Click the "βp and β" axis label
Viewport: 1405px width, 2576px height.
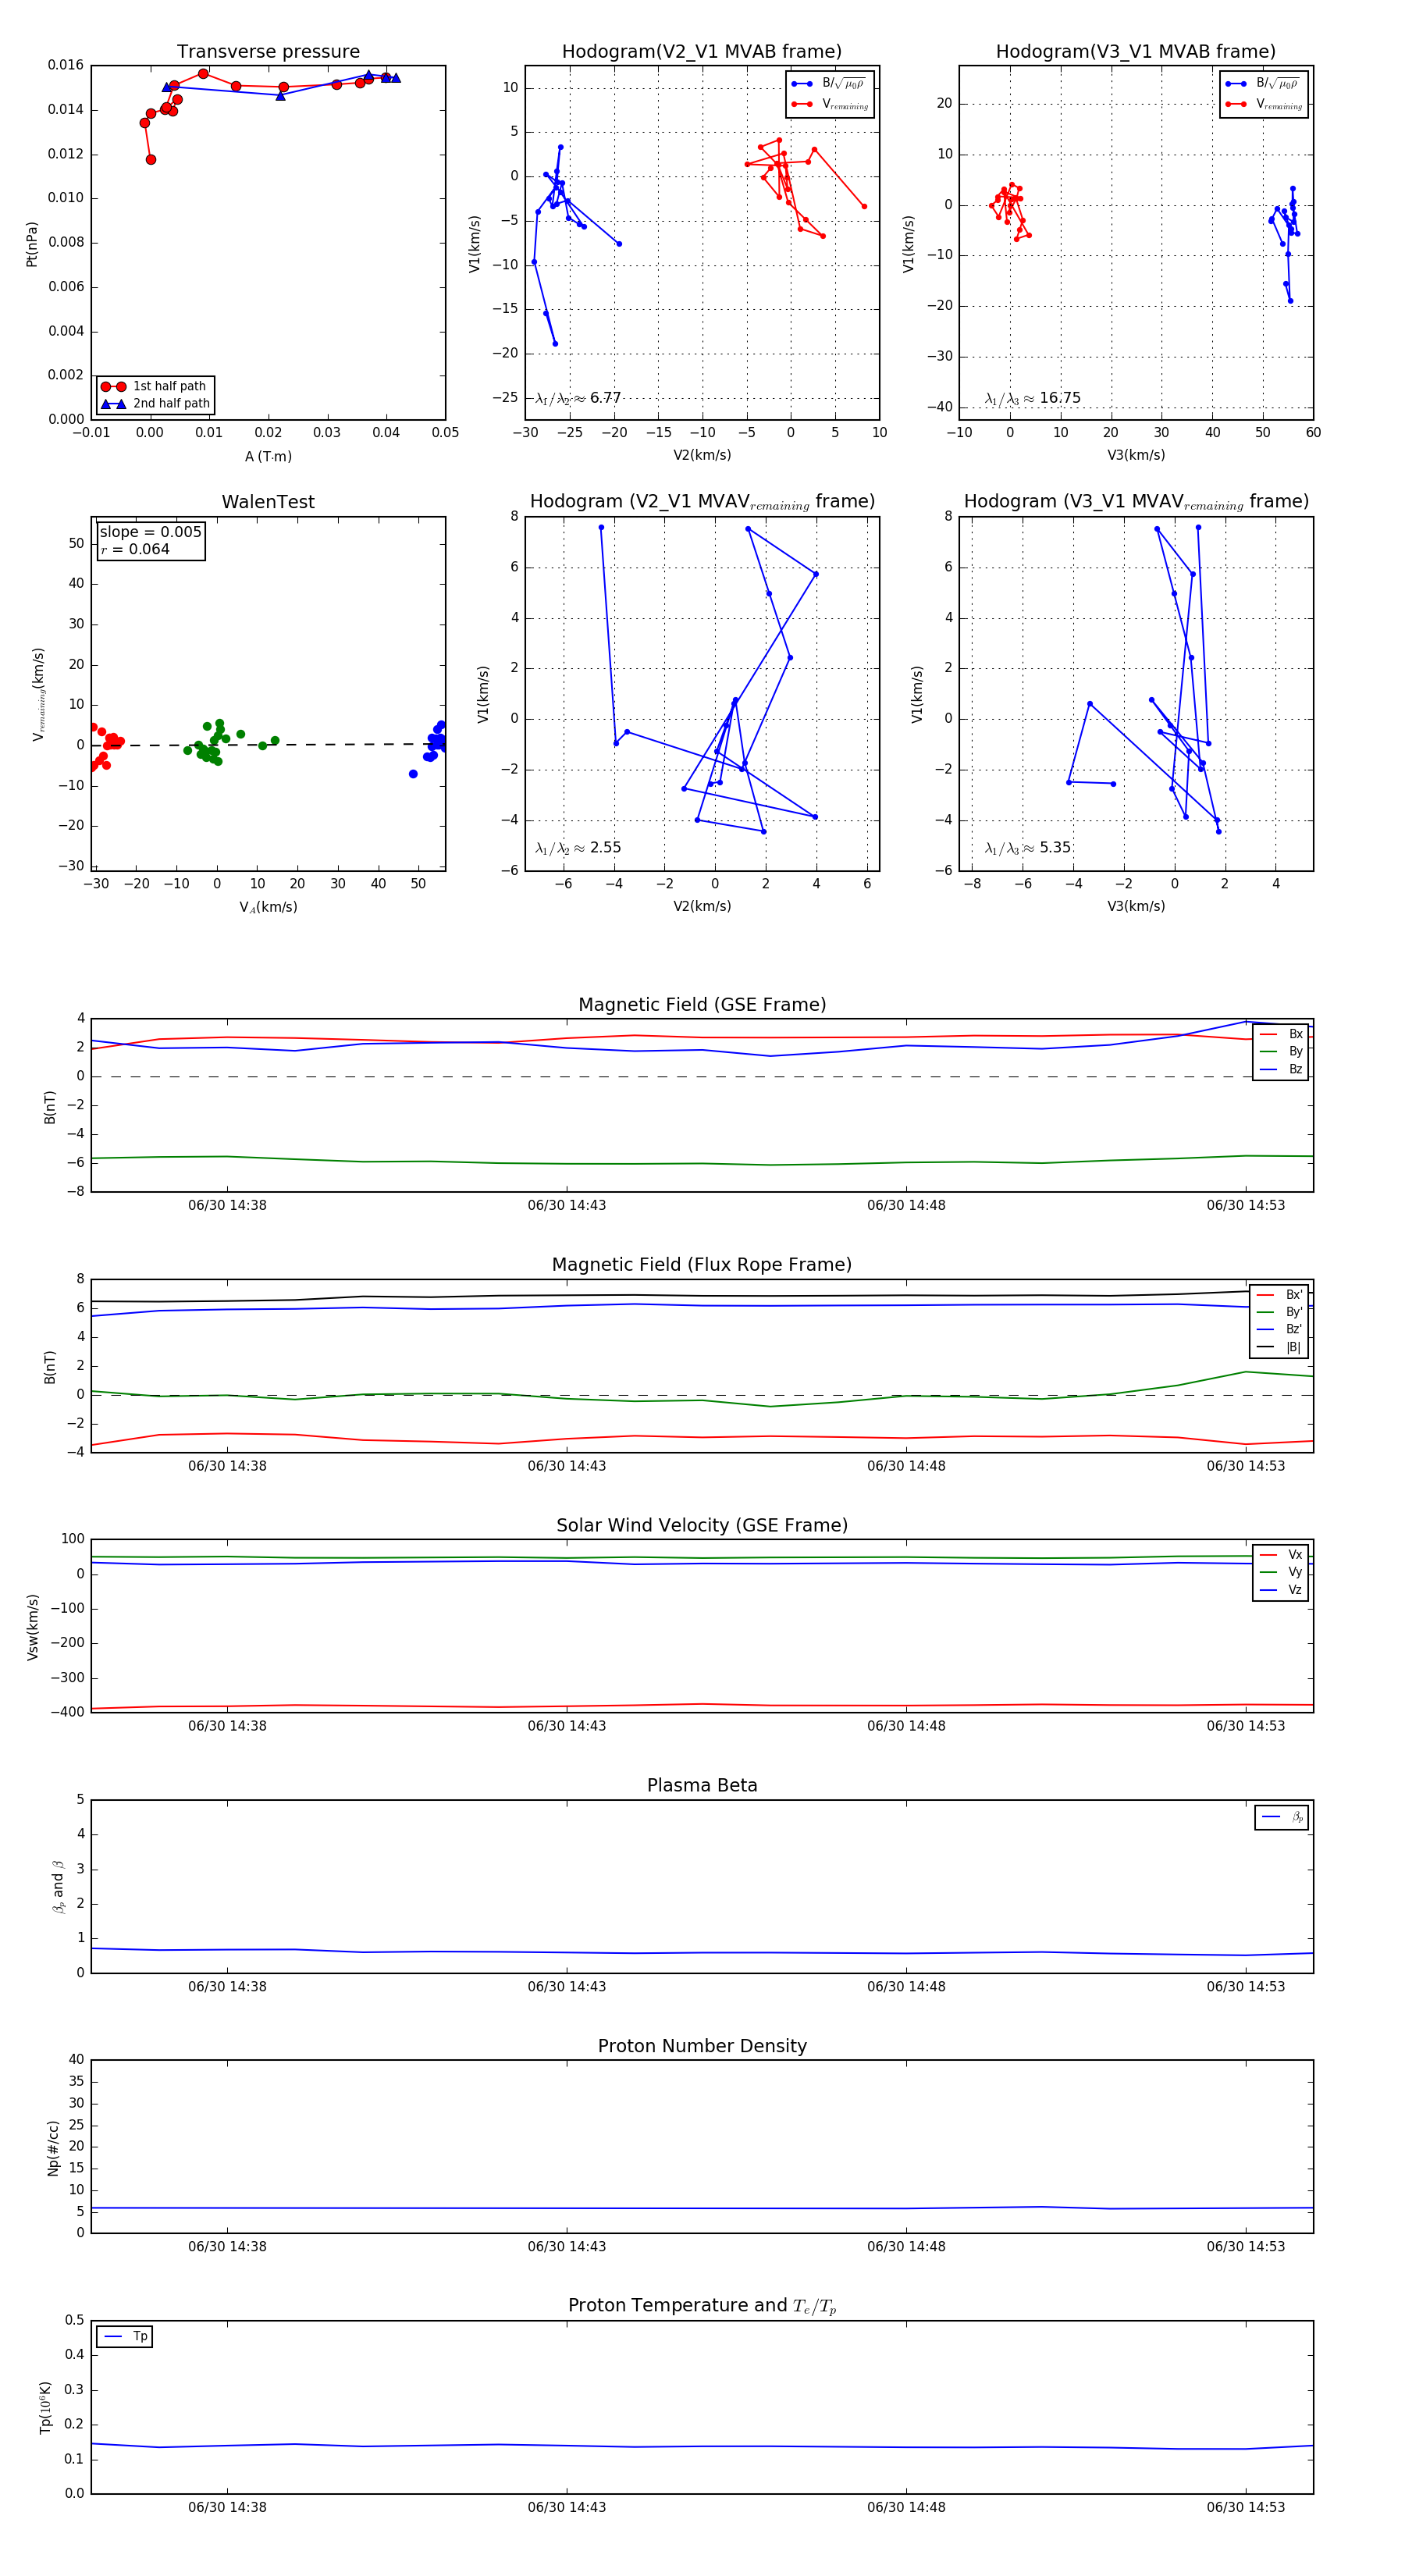[58, 1887]
